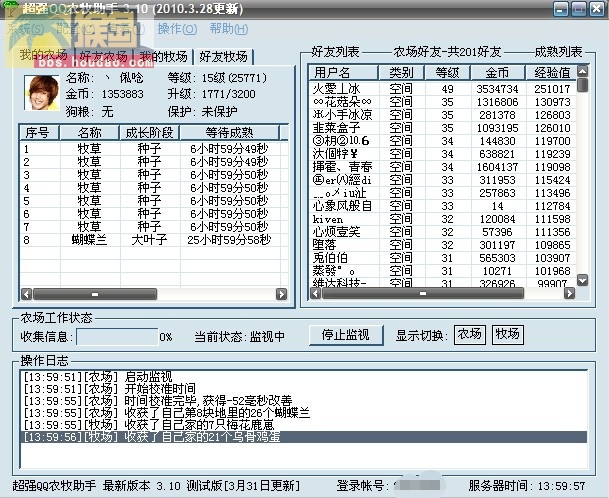Select log entry about 26个蝴蝶兰 harvest
The width and height of the screenshot is (609, 498).
304,413
